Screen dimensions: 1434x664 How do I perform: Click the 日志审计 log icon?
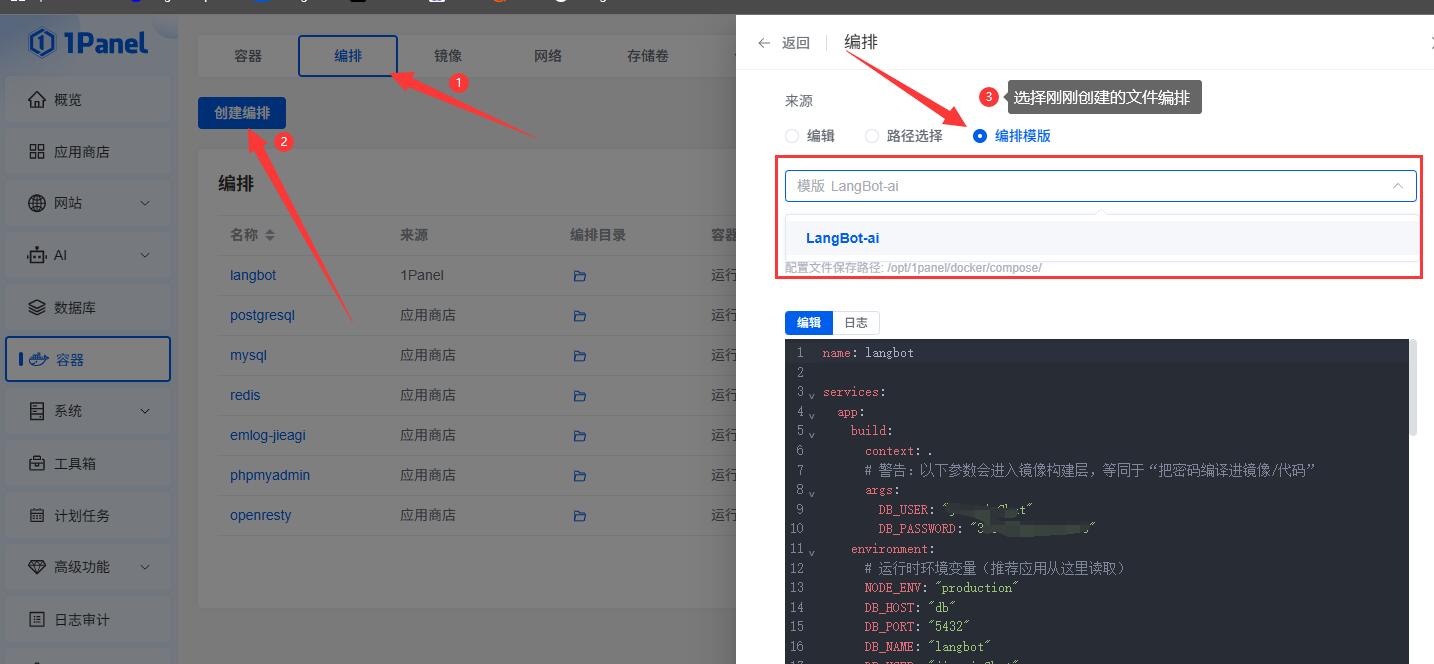click(37, 619)
